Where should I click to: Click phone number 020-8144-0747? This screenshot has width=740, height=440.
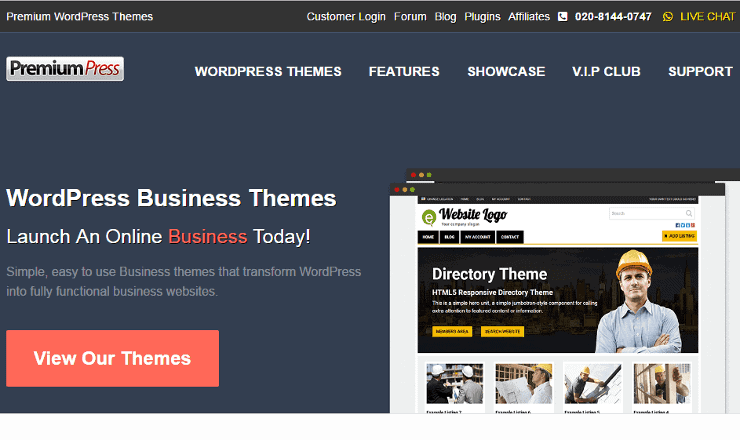point(613,17)
